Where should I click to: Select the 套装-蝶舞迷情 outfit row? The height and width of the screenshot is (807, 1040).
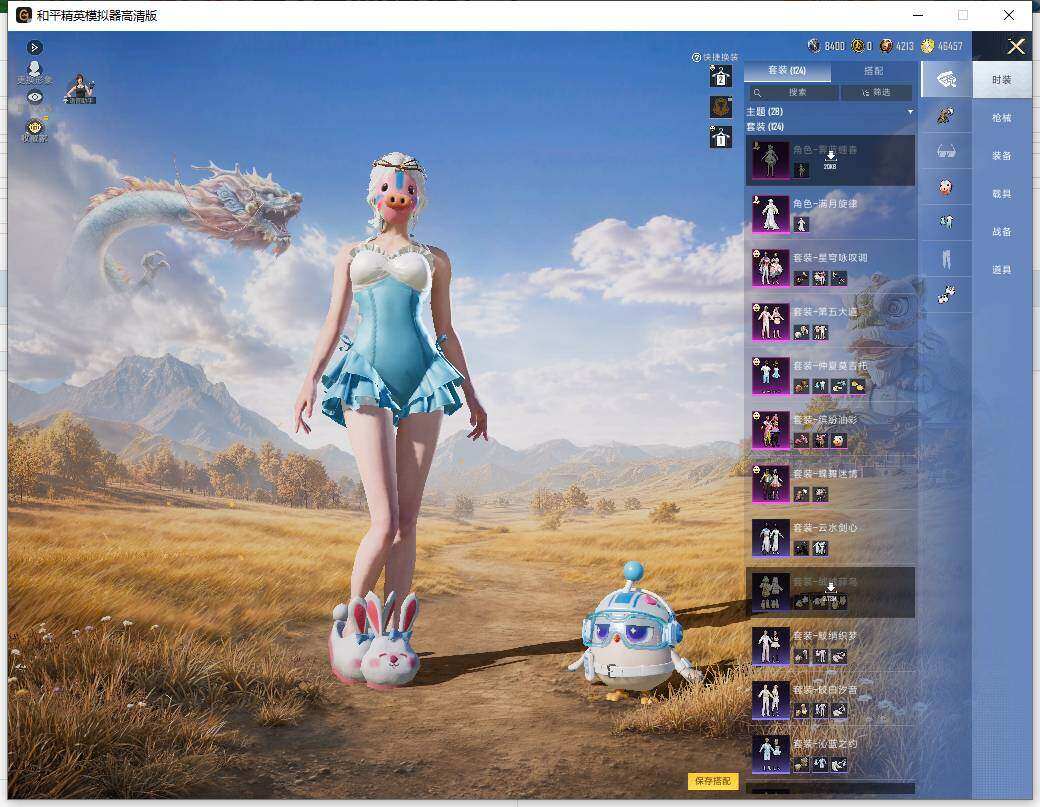click(x=830, y=483)
